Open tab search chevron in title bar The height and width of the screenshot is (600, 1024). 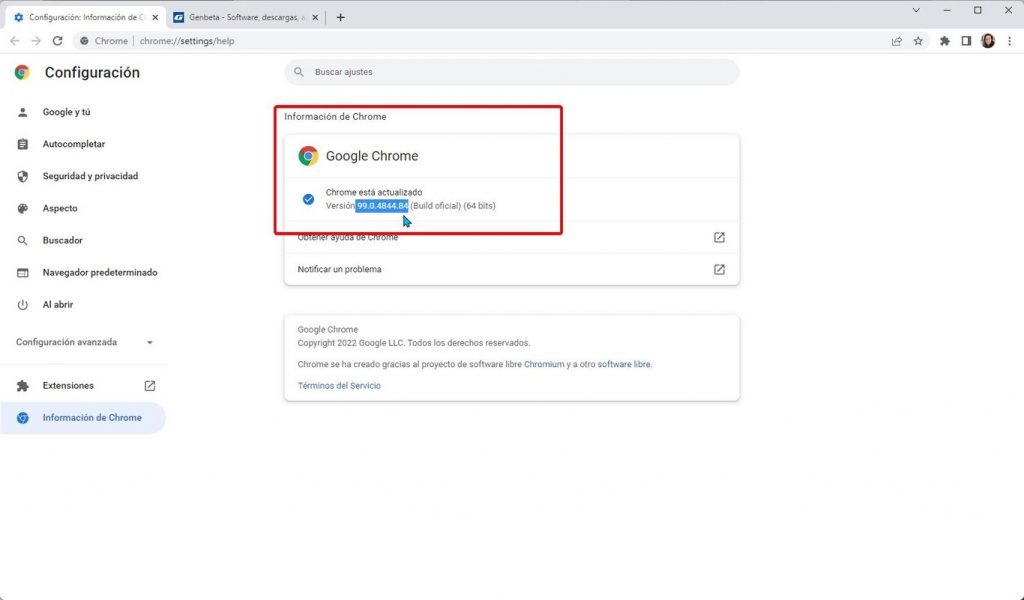click(917, 10)
